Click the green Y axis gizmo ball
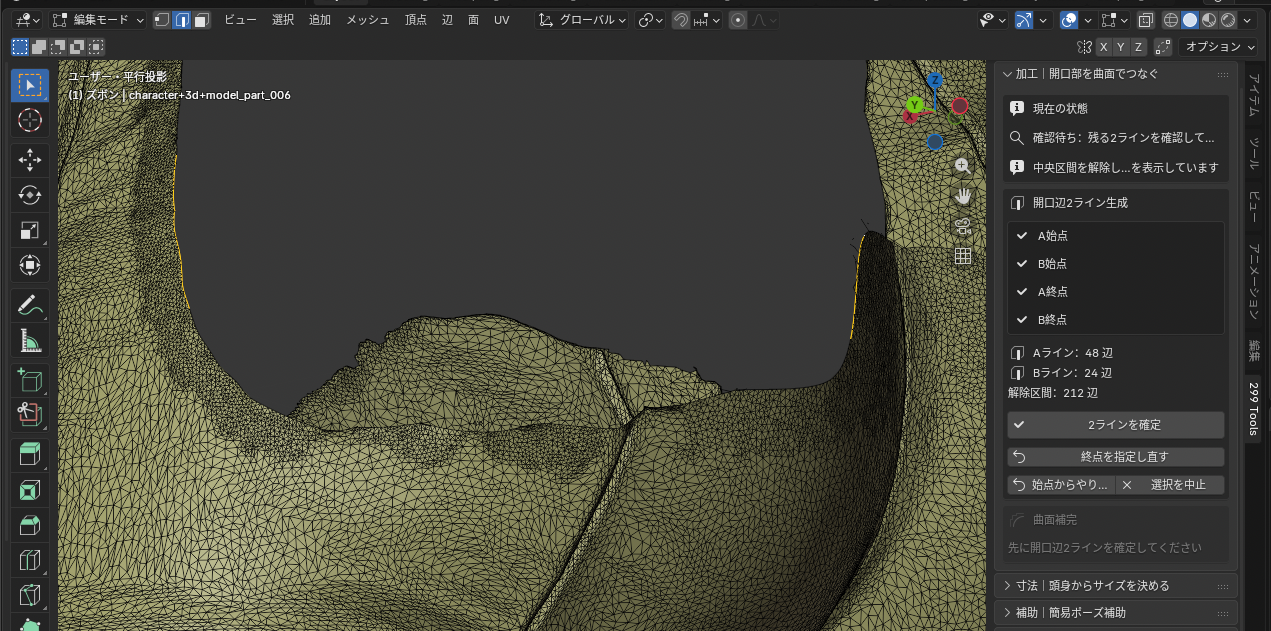Viewport: 1271px width, 631px height. (x=915, y=104)
